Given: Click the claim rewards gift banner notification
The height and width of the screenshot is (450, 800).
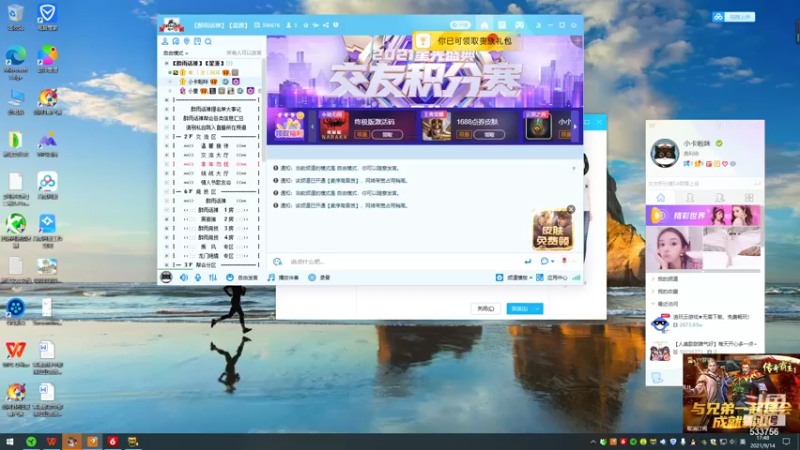Looking at the screenshot, I should point(467,41).
